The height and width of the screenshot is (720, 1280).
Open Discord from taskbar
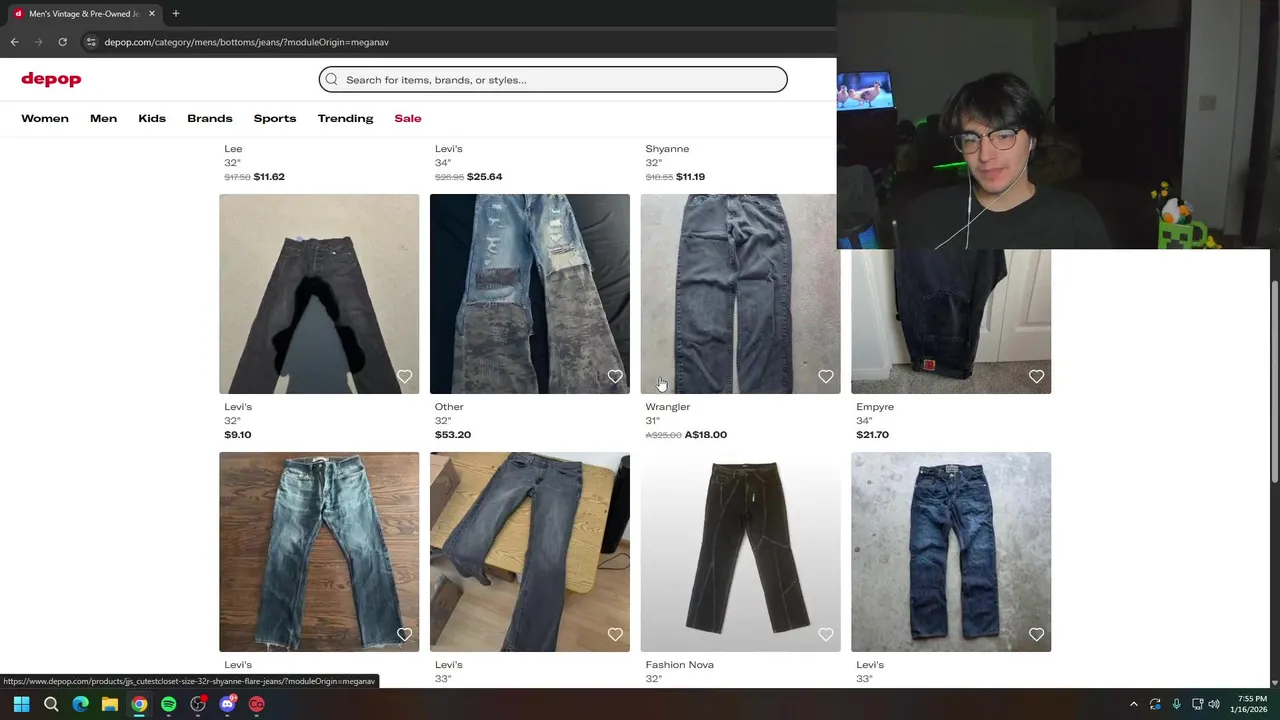click(x=227, y=704)
